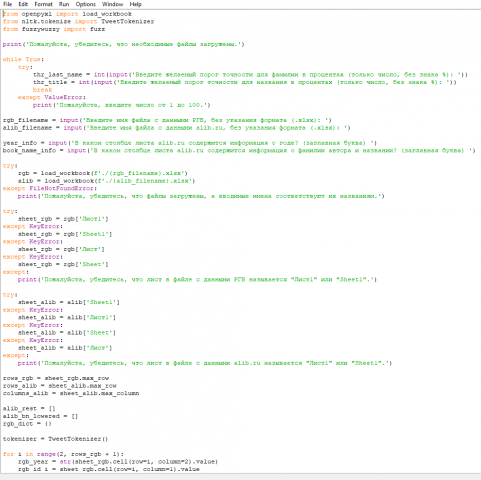Click the 'except FileNotFoundError:' line
Screen dimensions: 481x480
coord(50,188)
